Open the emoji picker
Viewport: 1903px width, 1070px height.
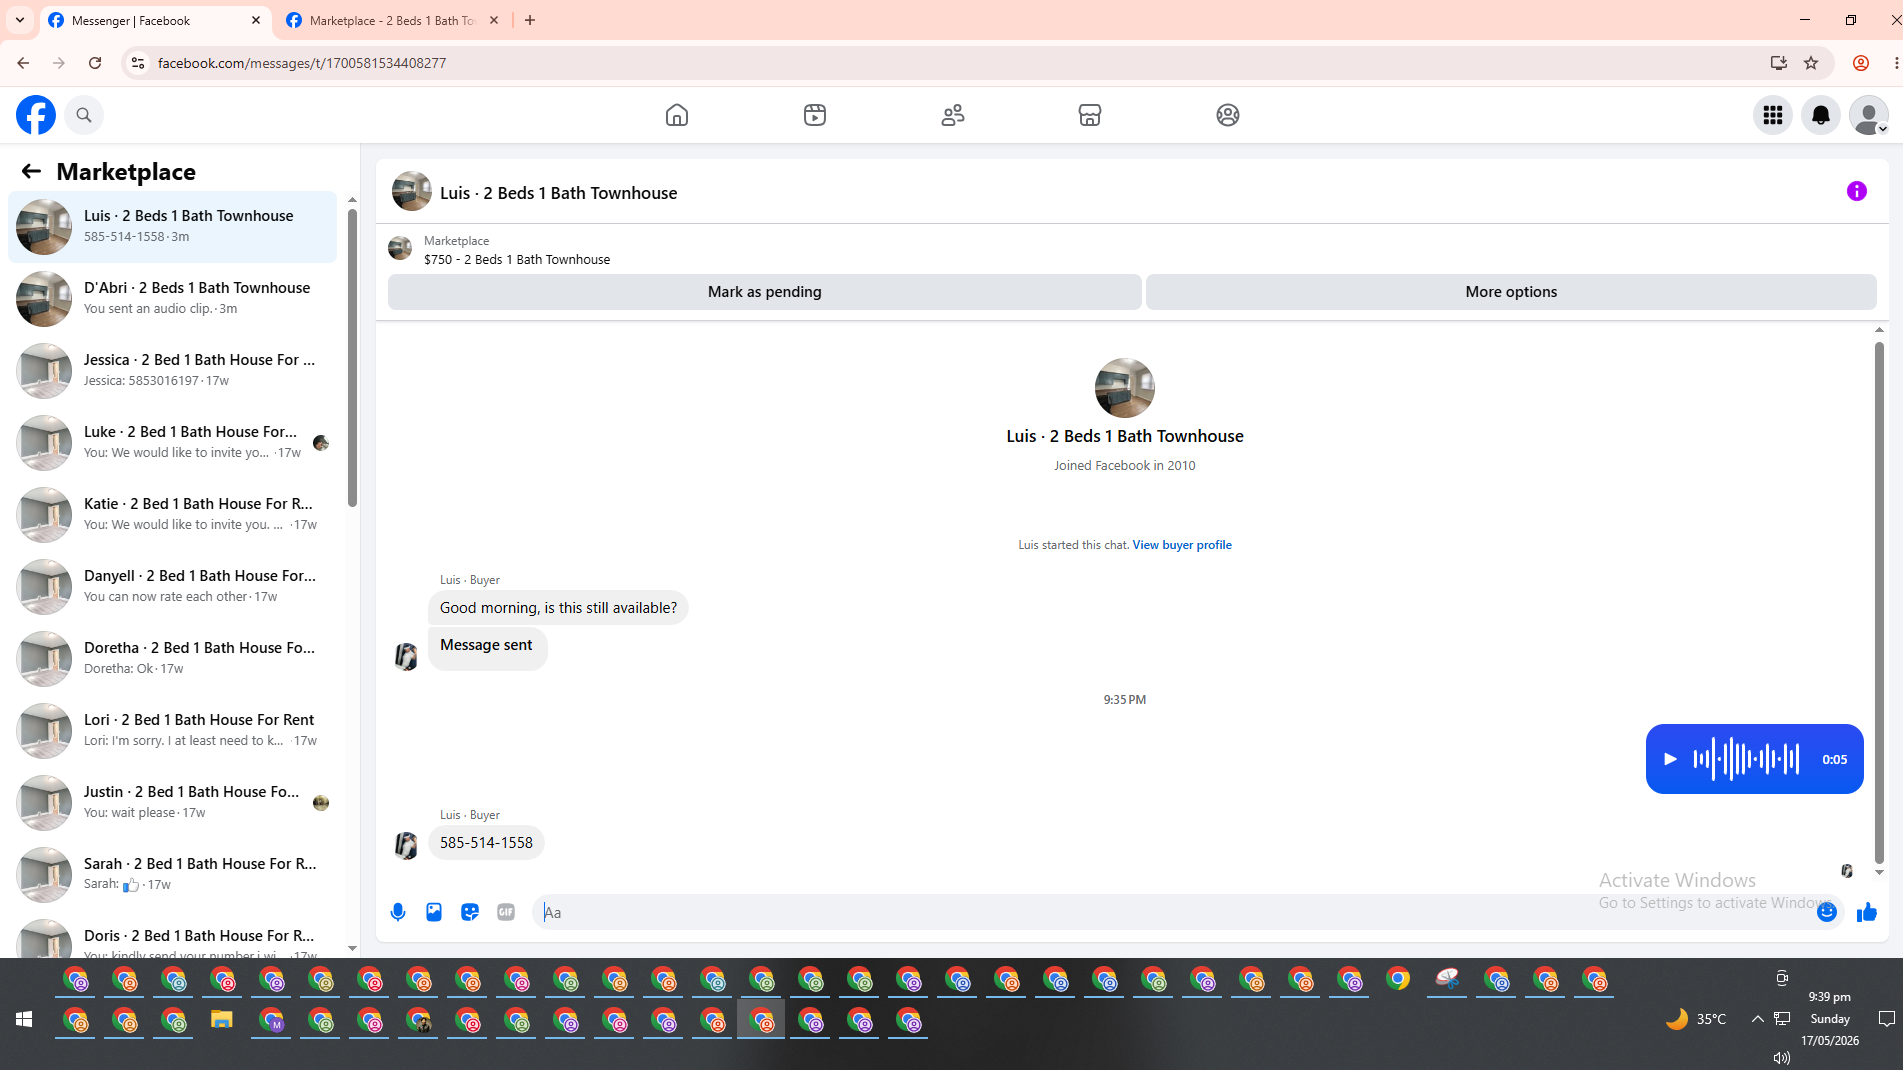click(x=1827, y=912)
